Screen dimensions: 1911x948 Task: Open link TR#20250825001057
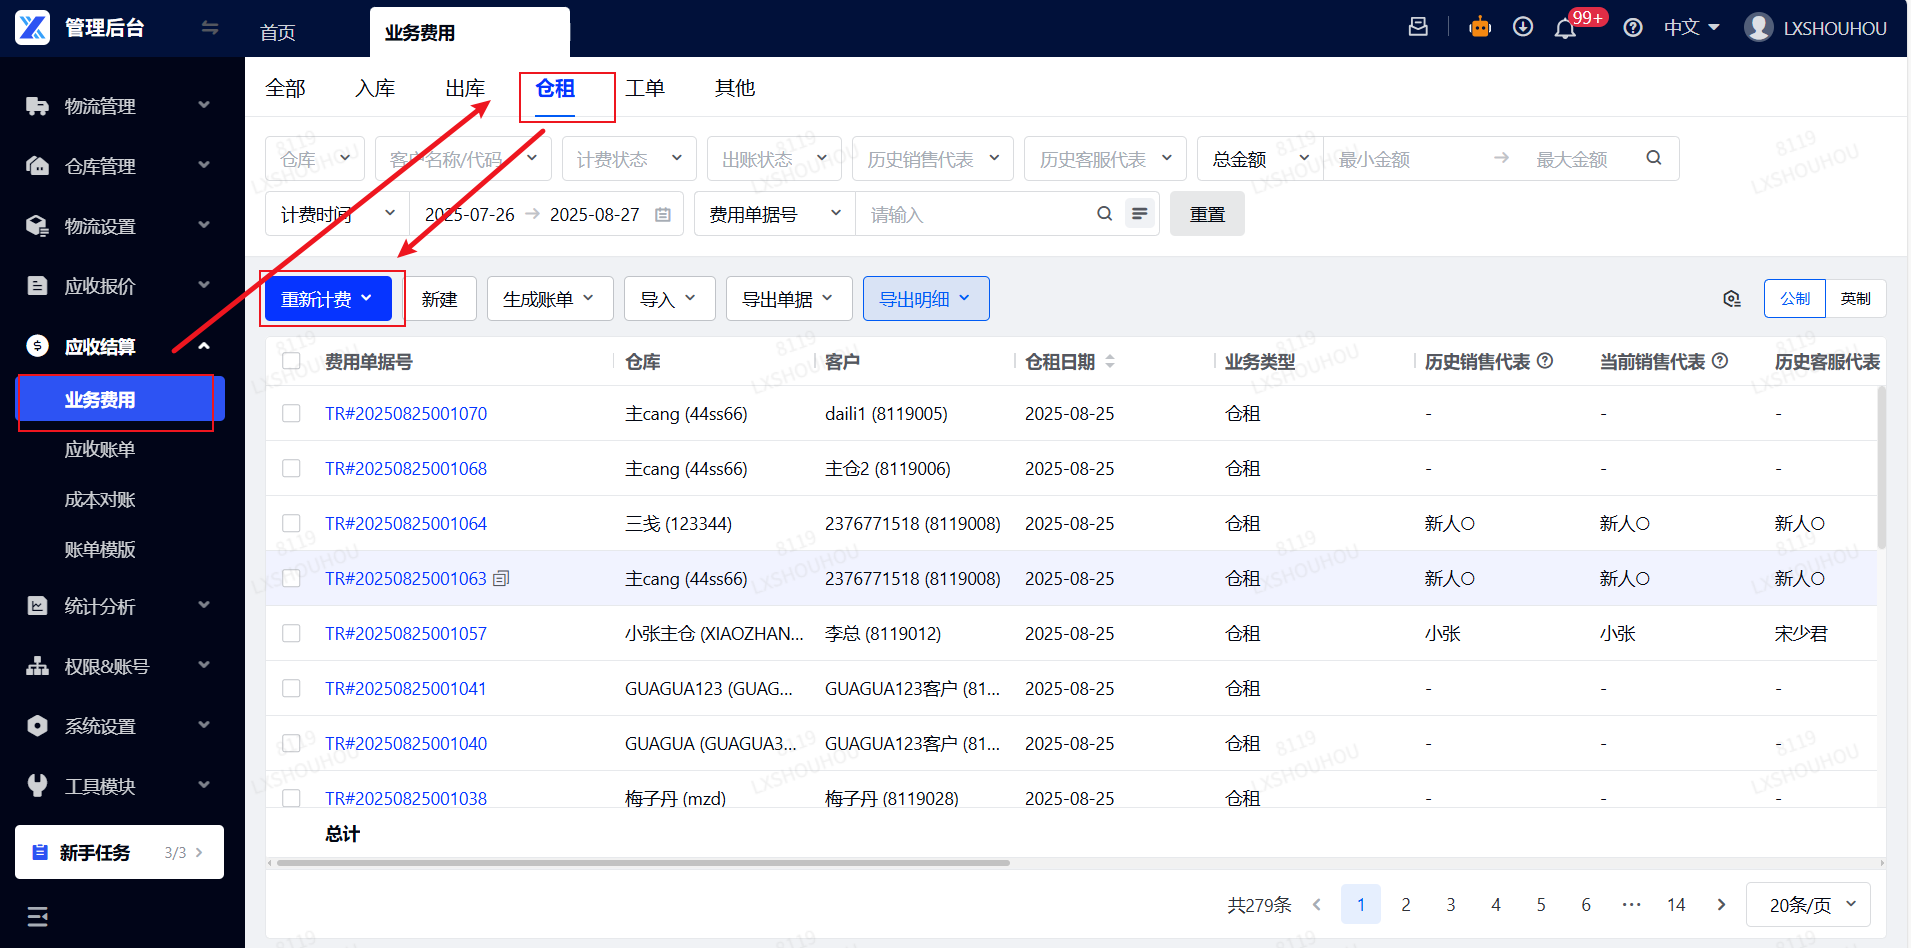pos(406,633)
